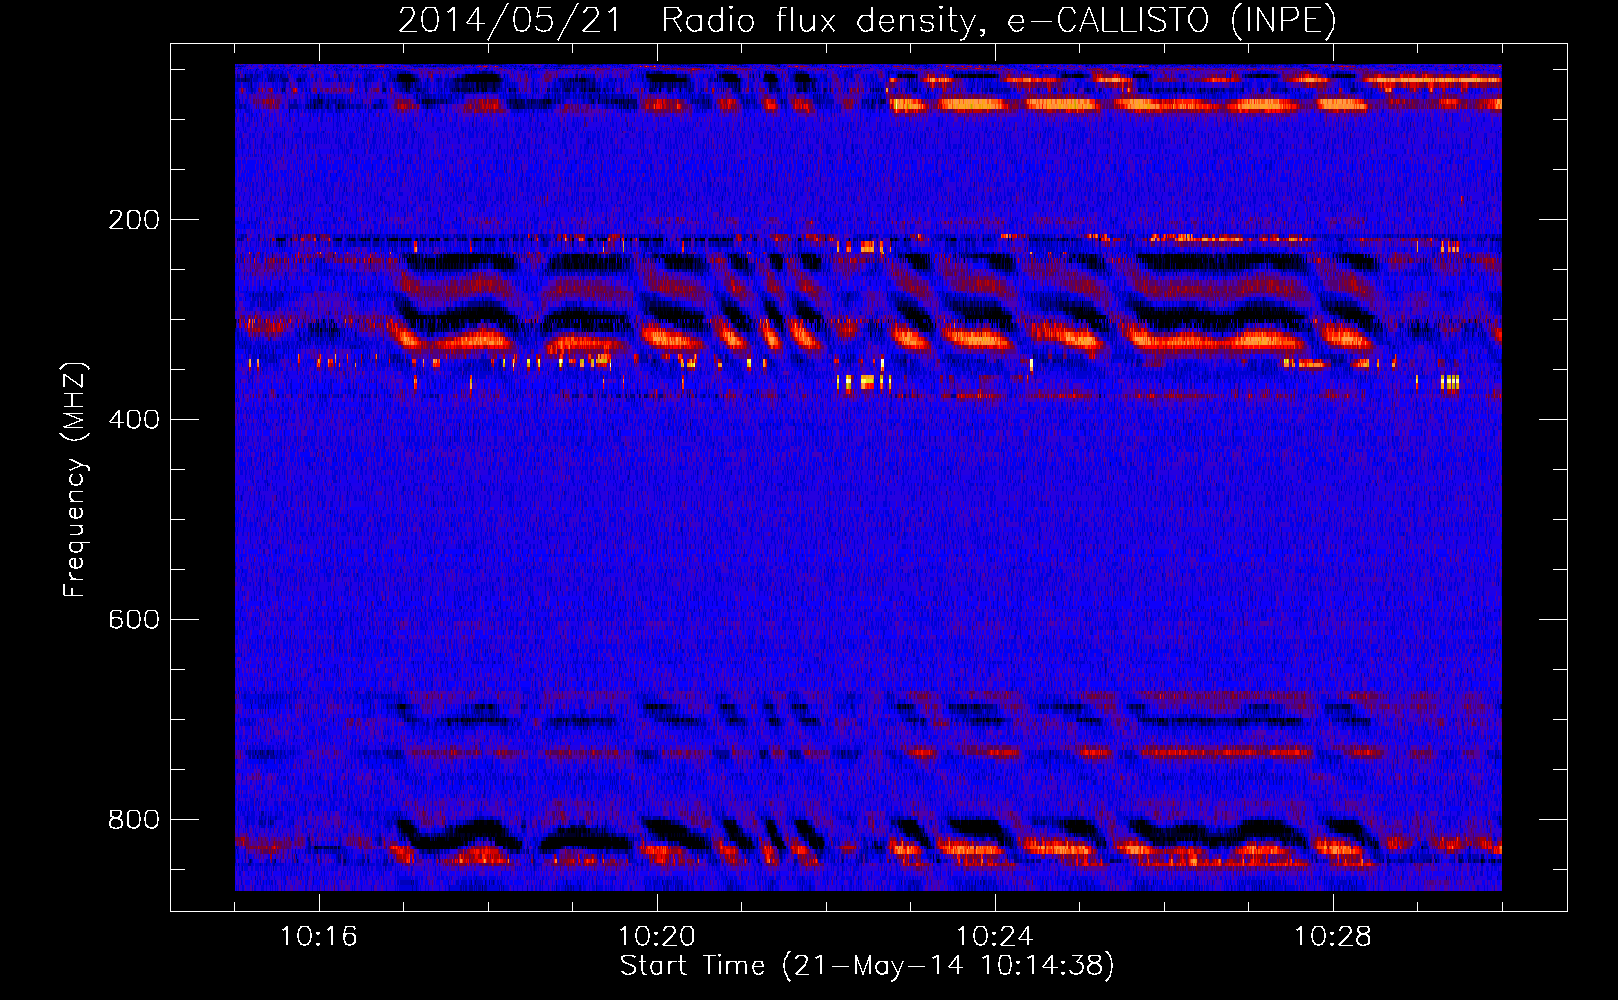This screenshot has width=1618, height=1000.
Task: Click the 'Start Time (21-May-14 10:14:38)' label
Action: [x=867, y=966]
